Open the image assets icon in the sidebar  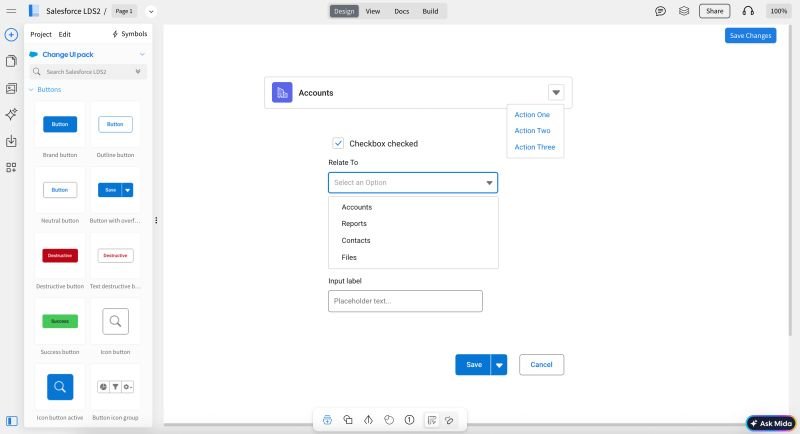(11, 88)
